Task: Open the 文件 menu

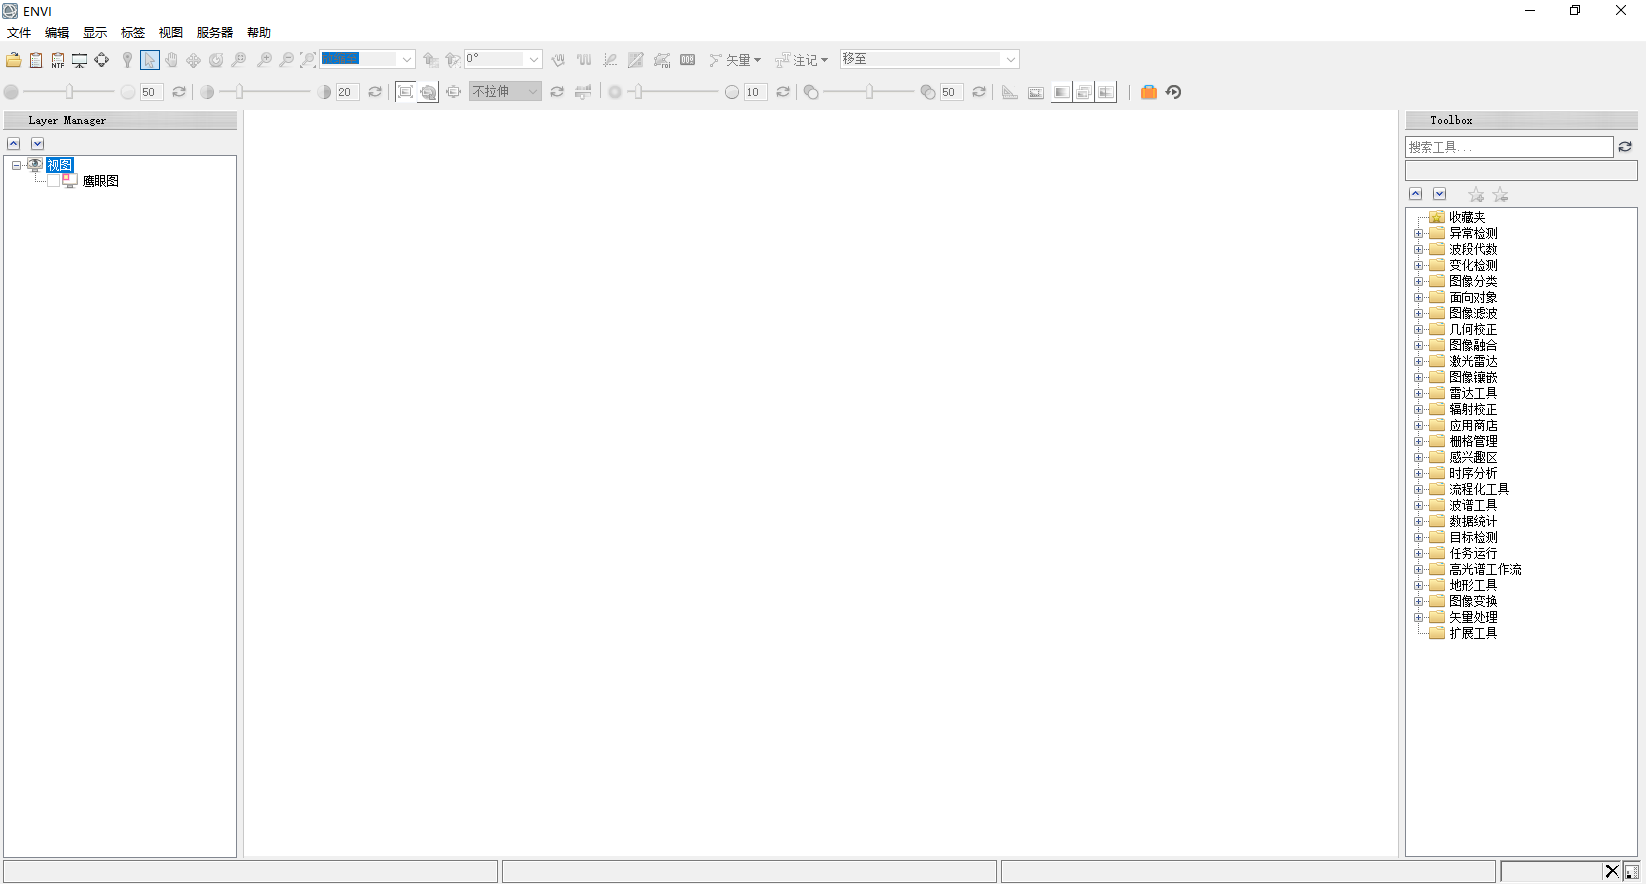Action: click(x=19, y=33)
